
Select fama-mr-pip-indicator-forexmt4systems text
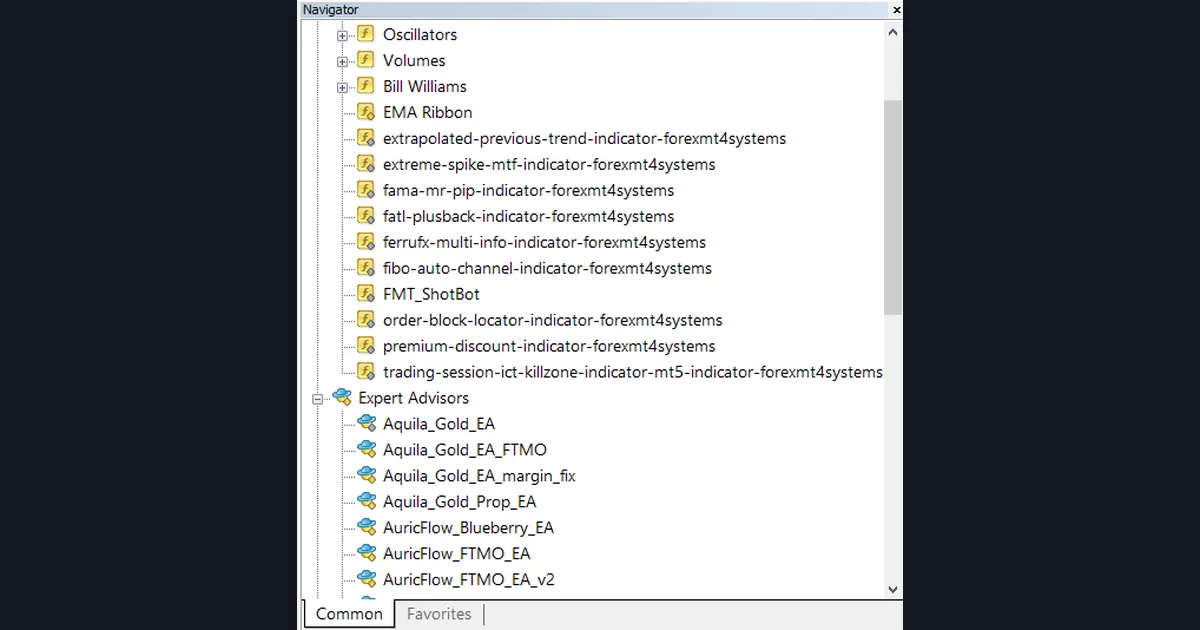coord(529,190)
